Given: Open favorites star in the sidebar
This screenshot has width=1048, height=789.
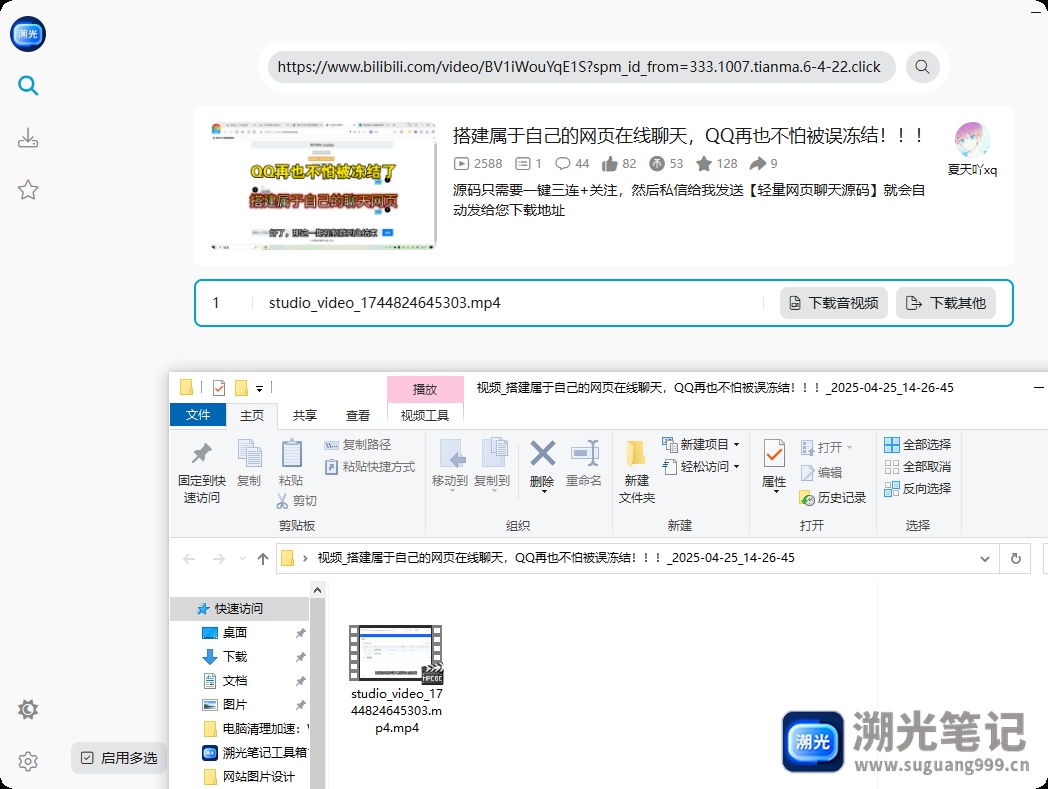Looking at the screenshot, I should point(27,190).
